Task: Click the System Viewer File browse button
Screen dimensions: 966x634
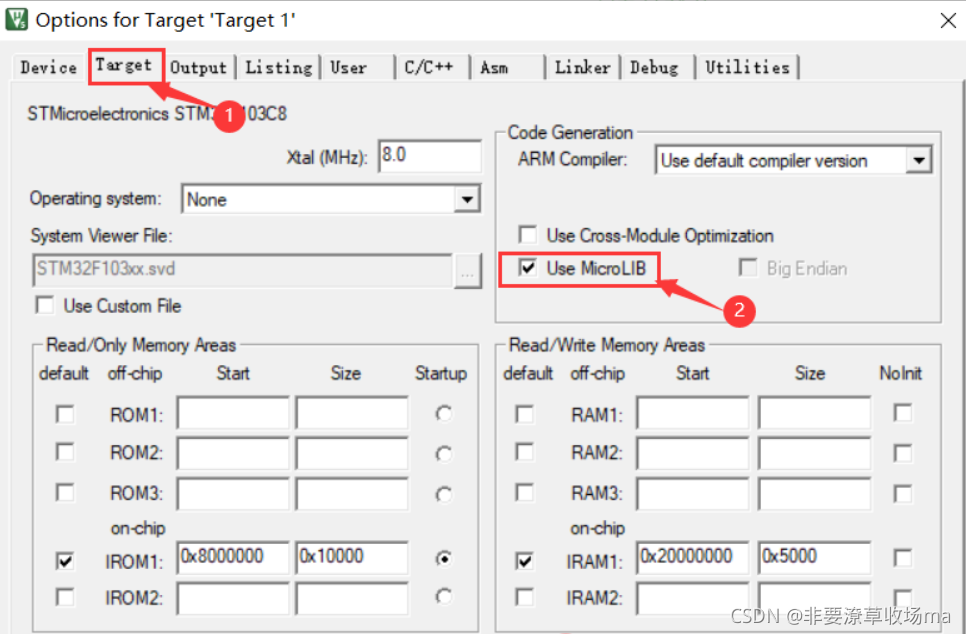Action: 468,270
